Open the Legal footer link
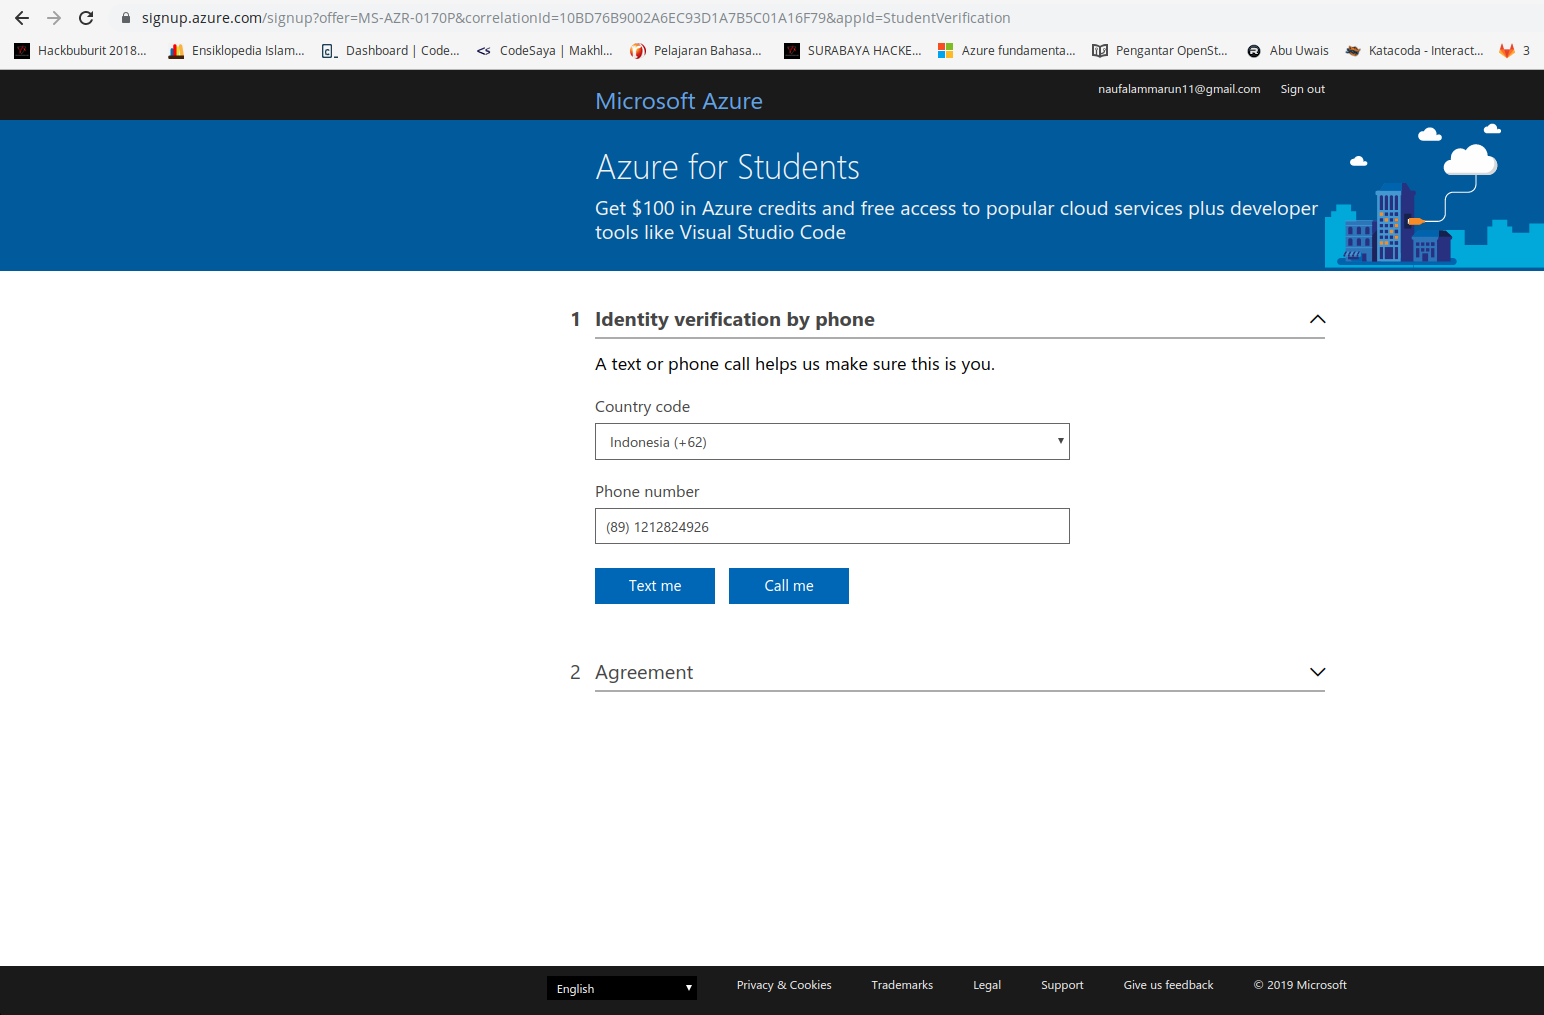 [987, 985]
